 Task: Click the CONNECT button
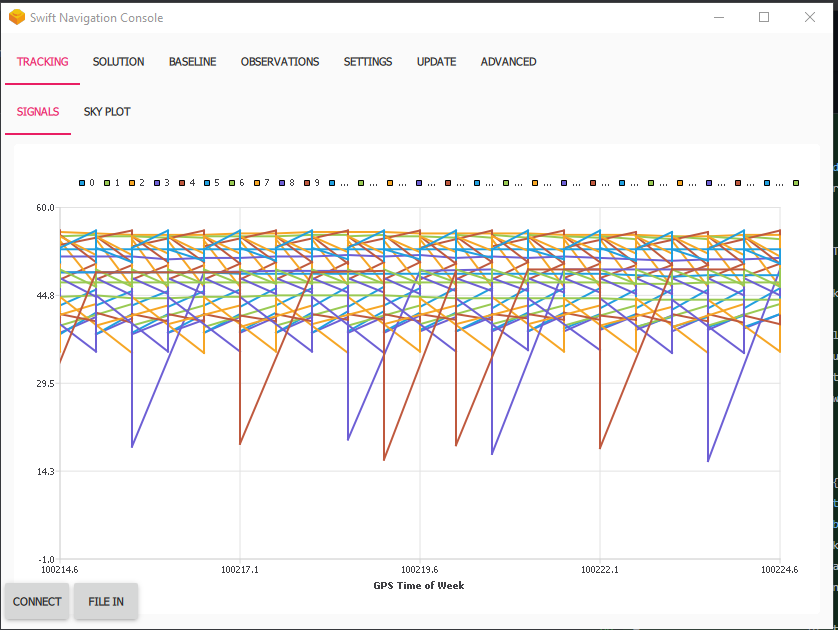click(x=37, y=602)
